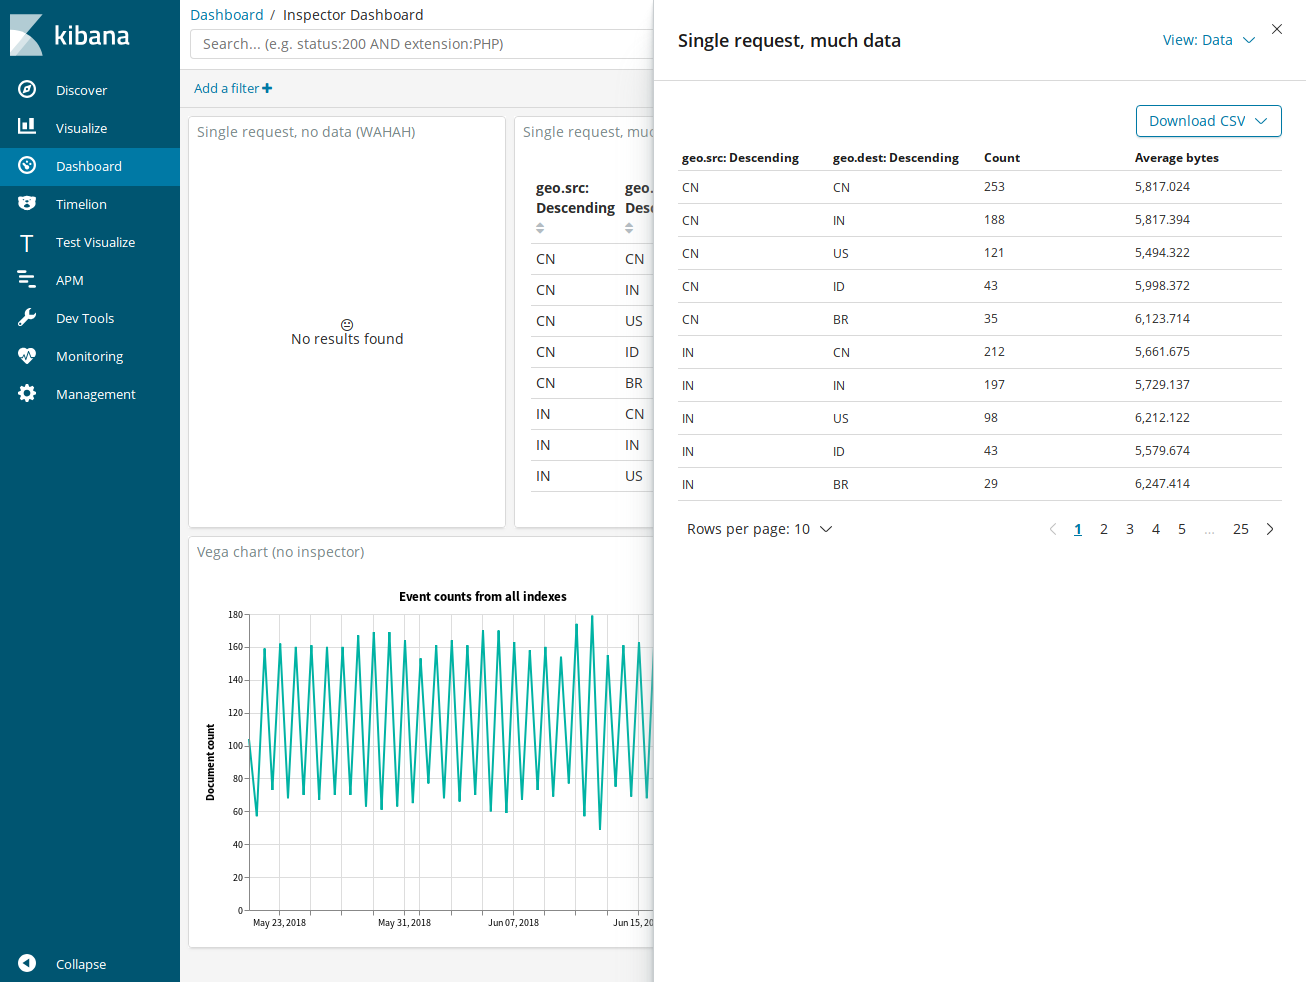Click Event counts from all indexes title
1306x982 pixels.
click(x=483, y=597)
